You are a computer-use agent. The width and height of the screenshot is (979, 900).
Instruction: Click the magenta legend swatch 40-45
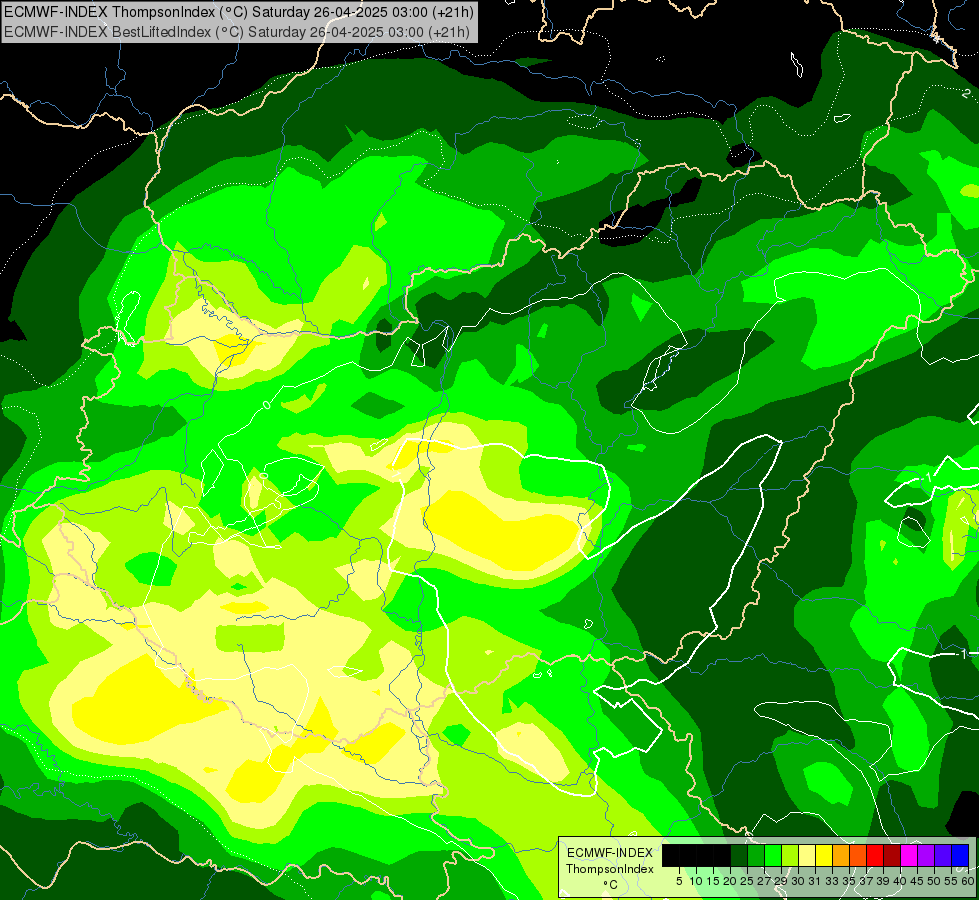(909, 855)
